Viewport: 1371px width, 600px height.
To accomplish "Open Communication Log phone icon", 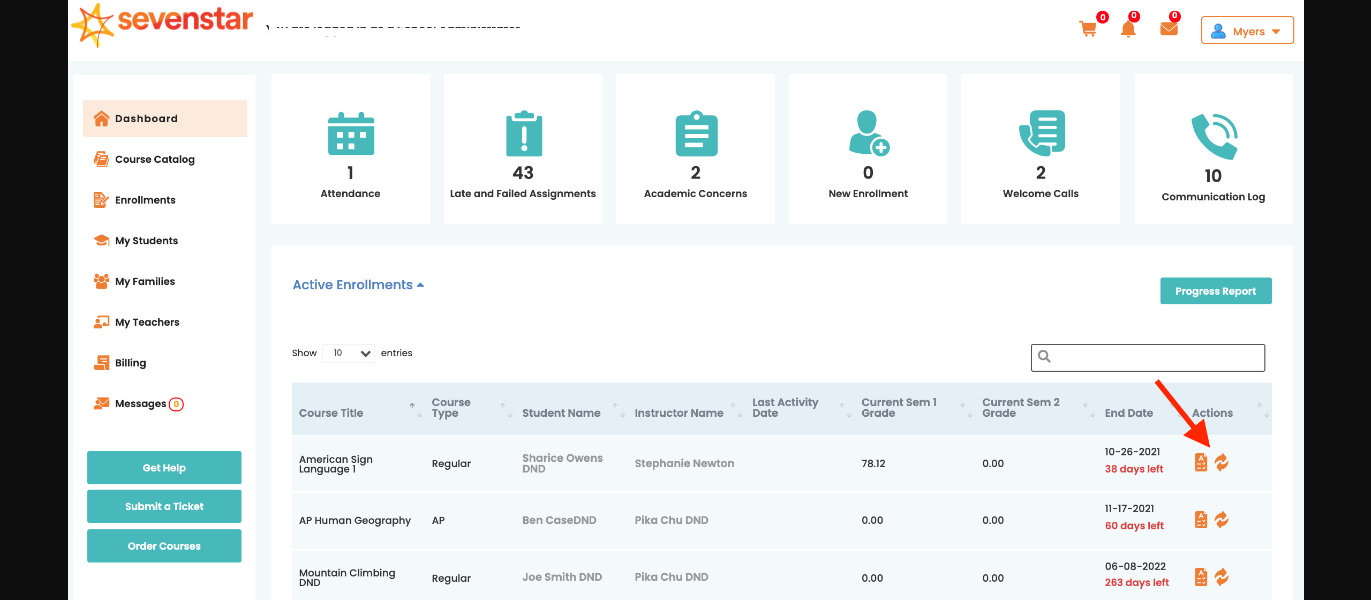I will point(1213,137).
